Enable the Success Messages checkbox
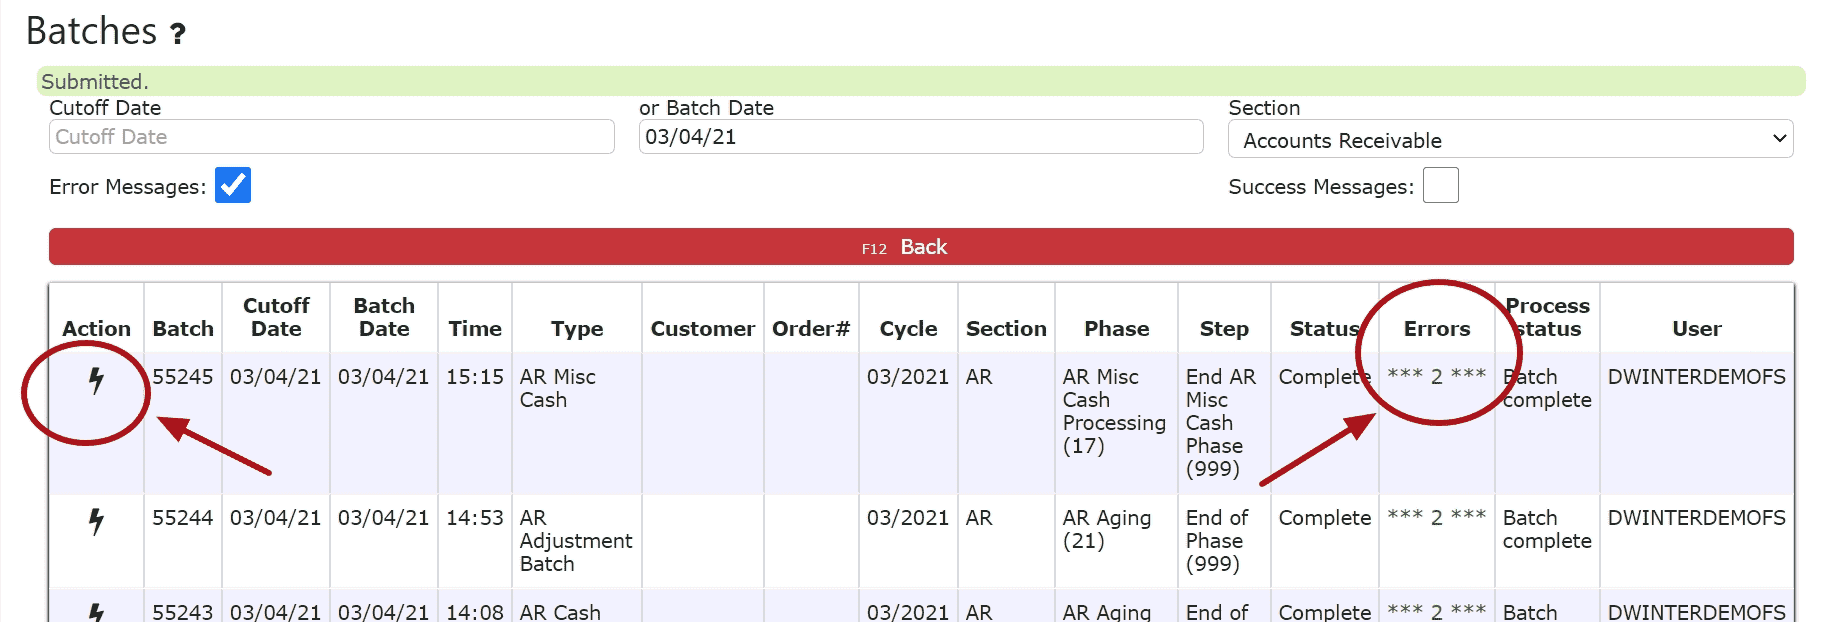The width and height of the screenshot is (1838, 622). [x=1440, y=186]
